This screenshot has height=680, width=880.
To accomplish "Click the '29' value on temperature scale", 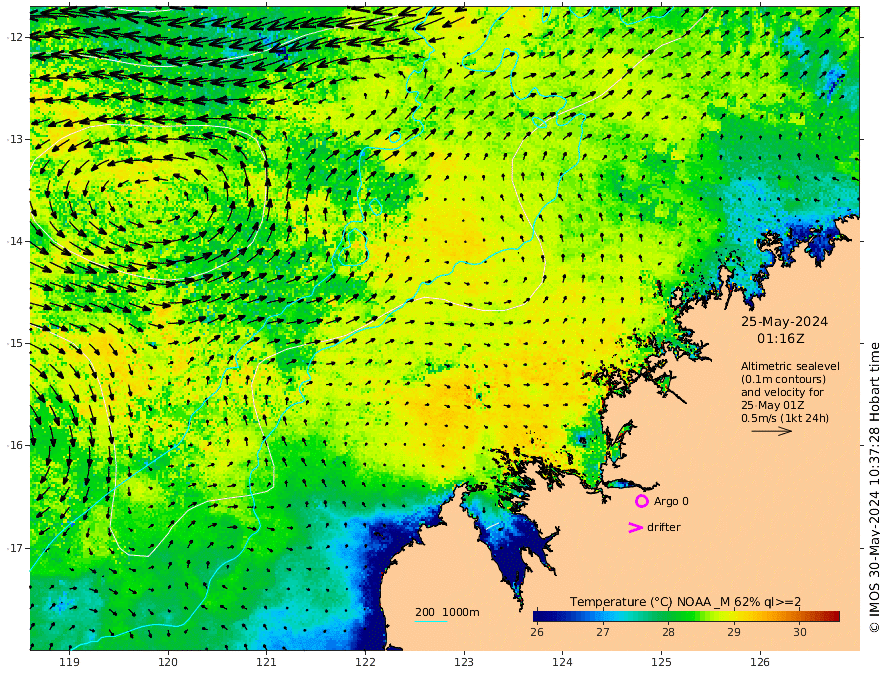I will (734, 632).
